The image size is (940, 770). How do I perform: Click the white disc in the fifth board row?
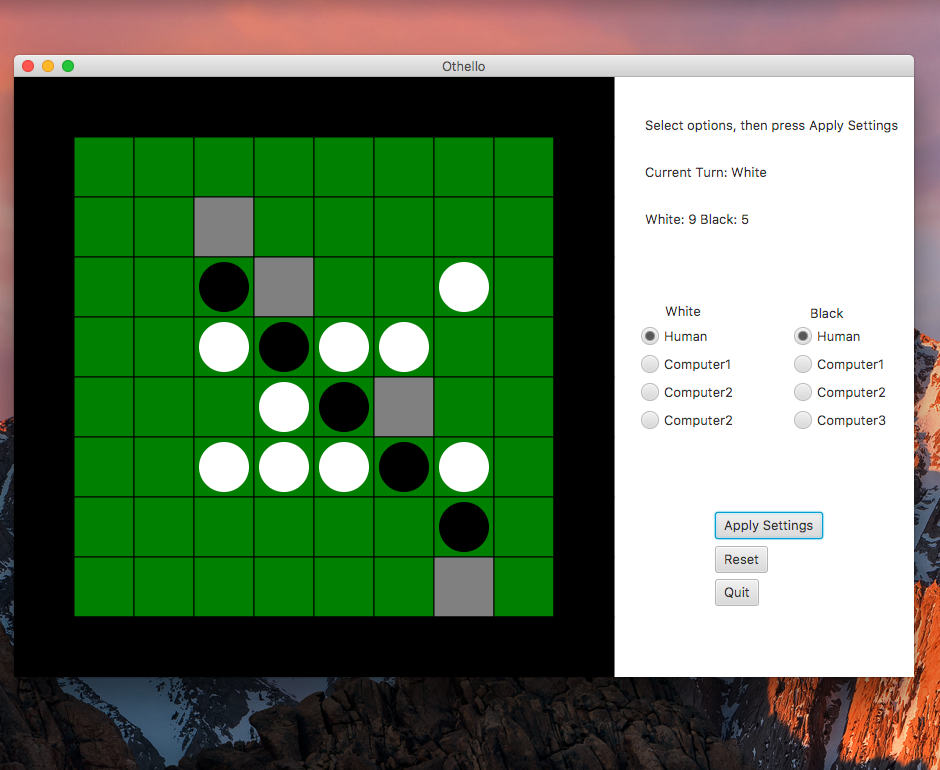pyautogui.click(x=284, y=407)
